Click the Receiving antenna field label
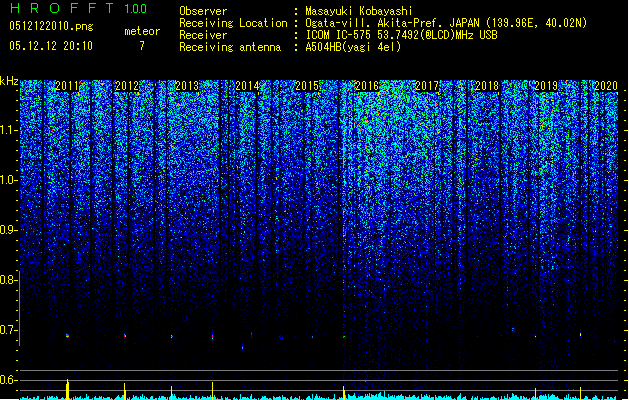The image size is (629, 400). click(230, 47)
